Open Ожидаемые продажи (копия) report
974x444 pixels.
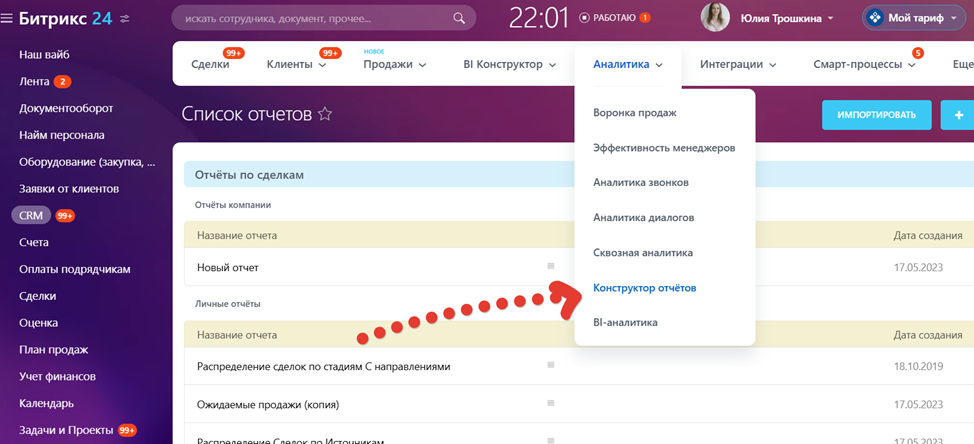click(x=268, y=405)
